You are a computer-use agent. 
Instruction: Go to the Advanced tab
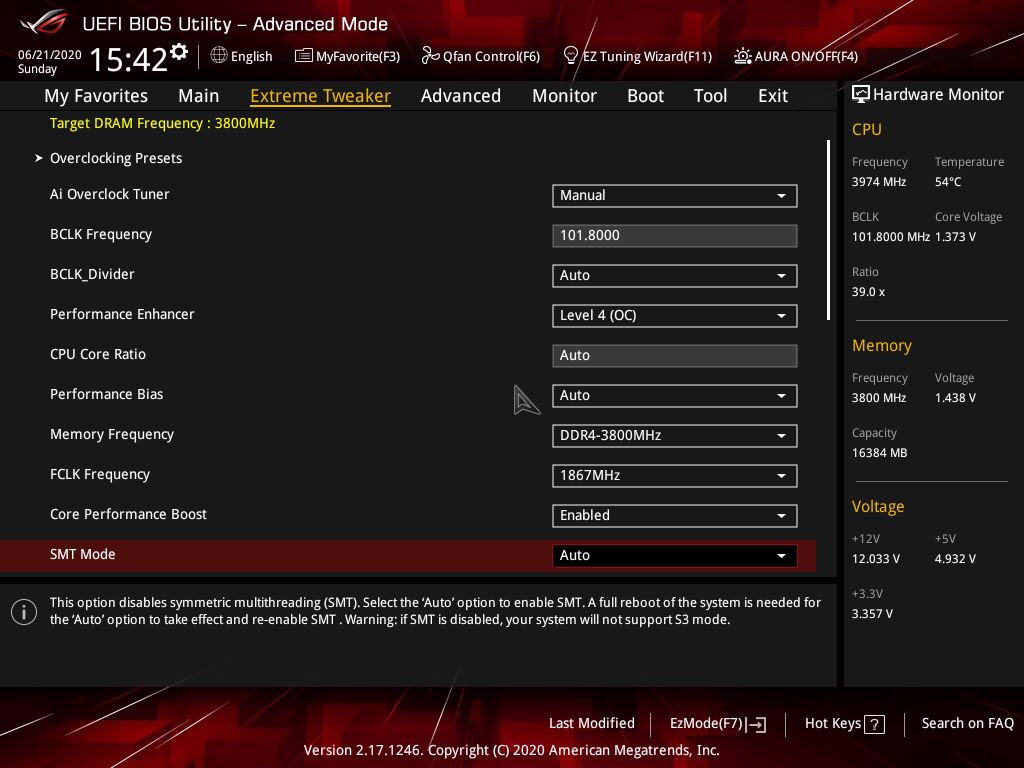pos(460,96)
